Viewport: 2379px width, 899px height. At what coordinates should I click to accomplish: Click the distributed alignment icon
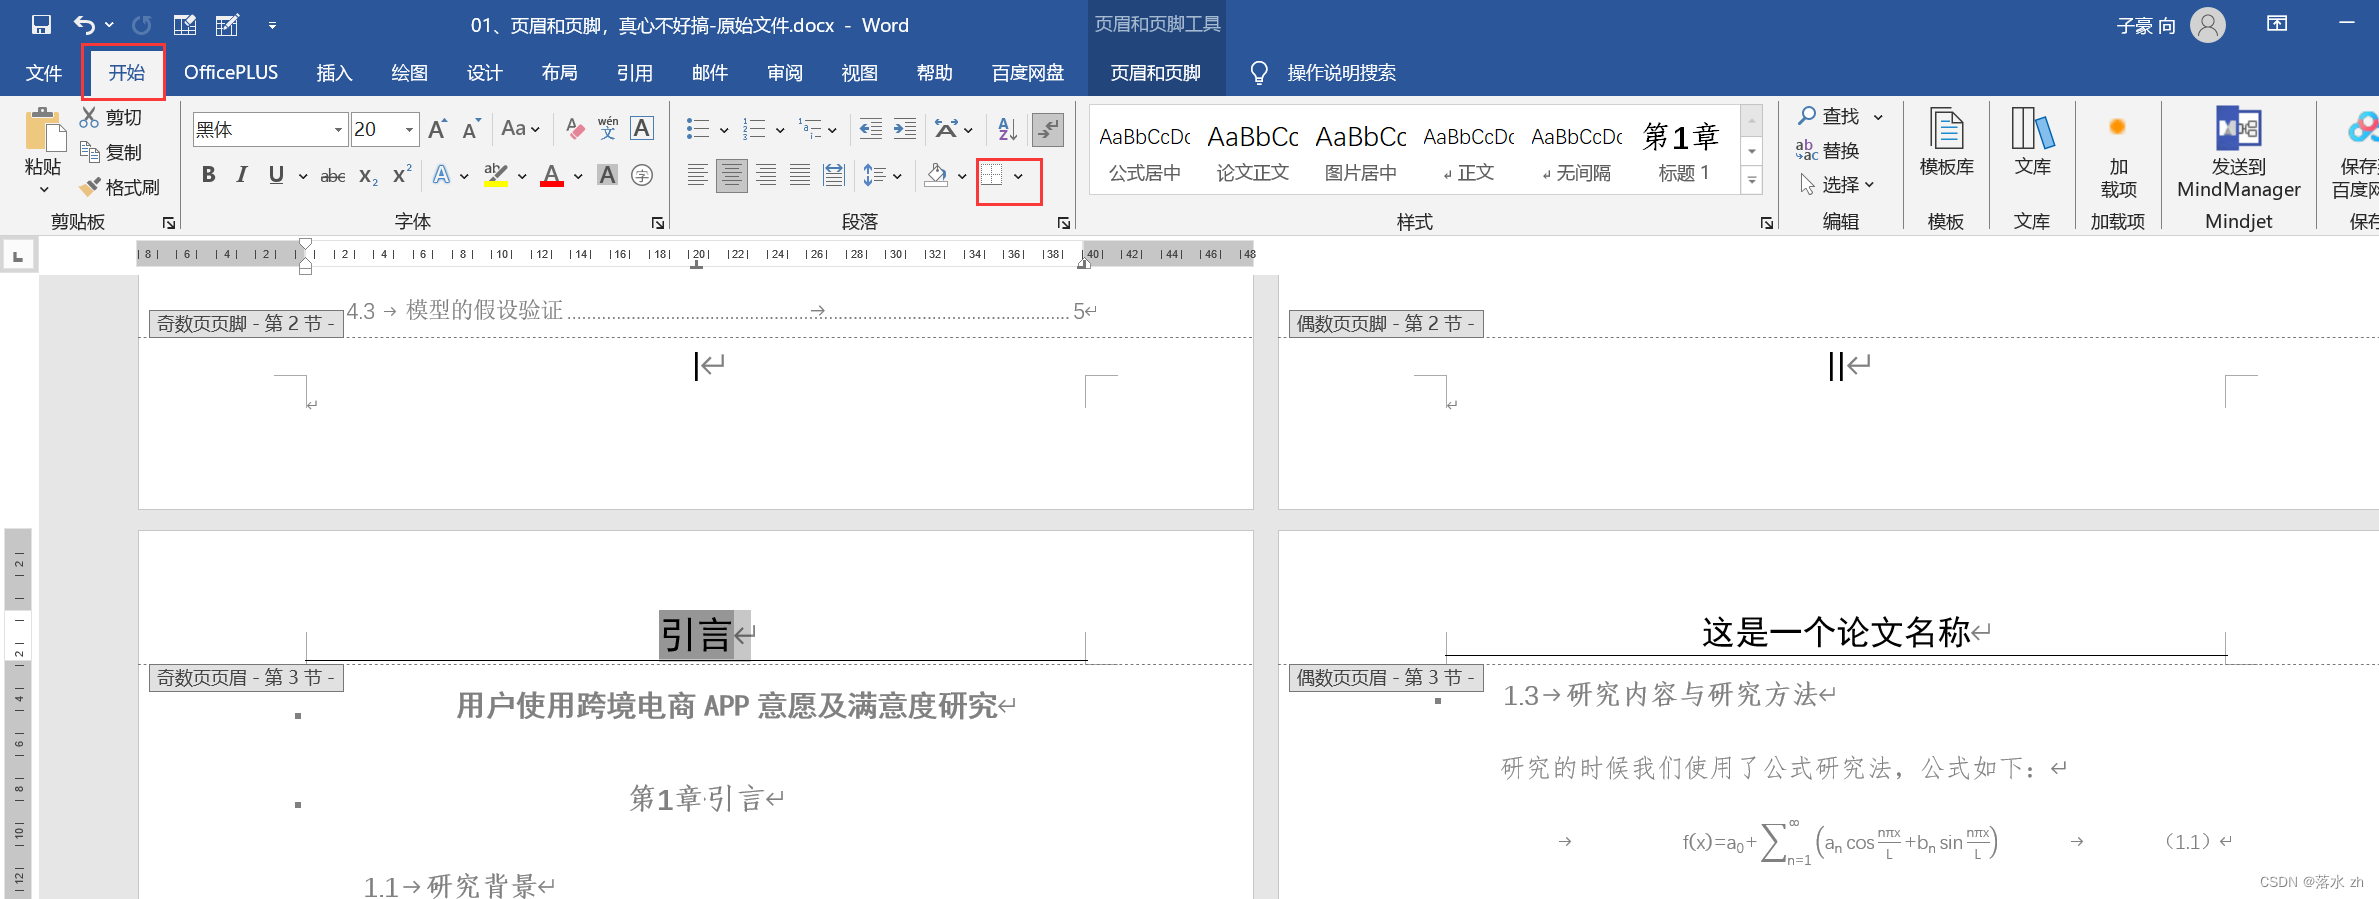pyautogui.click(x=833, y=175)
